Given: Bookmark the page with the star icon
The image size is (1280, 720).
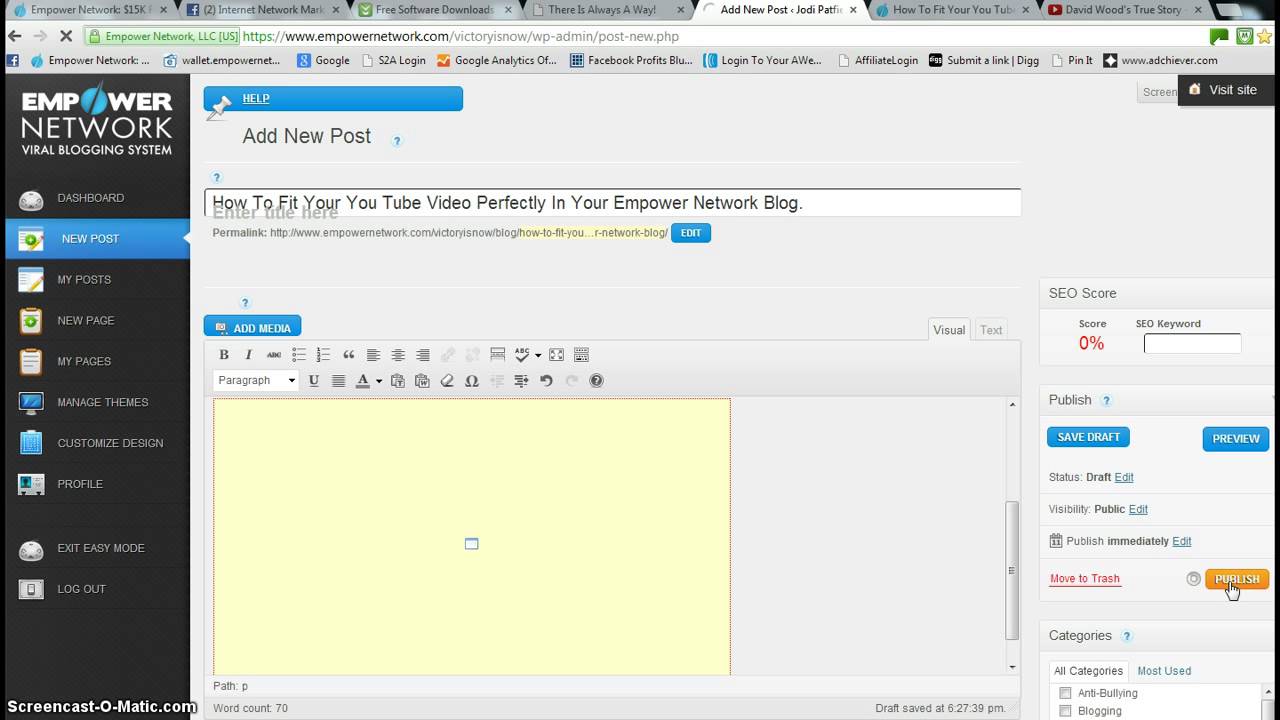Looking at the screenshot, I should [1267, 36].
